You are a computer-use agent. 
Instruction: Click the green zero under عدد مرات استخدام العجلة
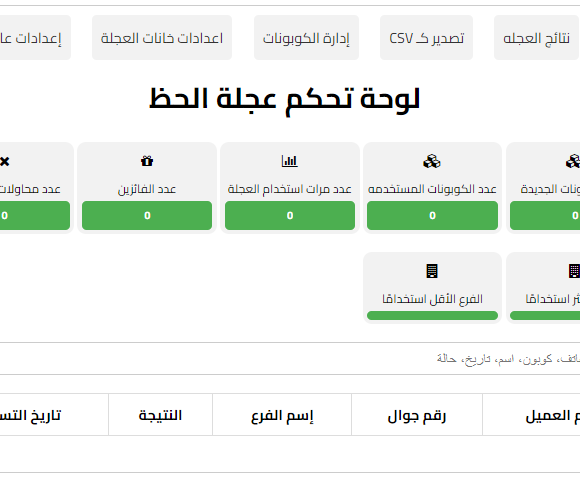tap(290, 216)
